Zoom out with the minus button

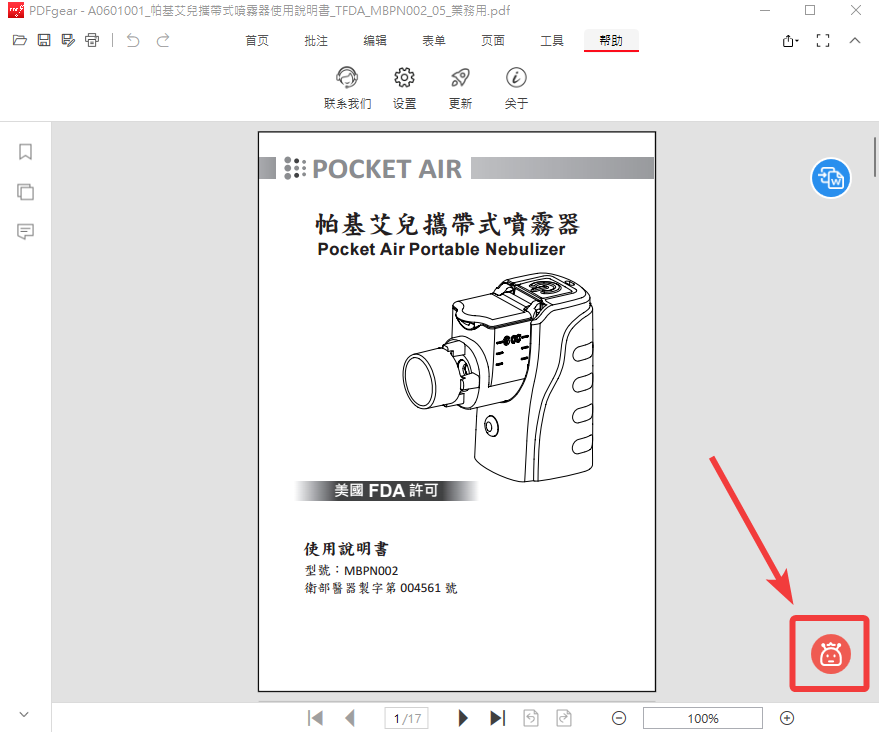point(619,718)
